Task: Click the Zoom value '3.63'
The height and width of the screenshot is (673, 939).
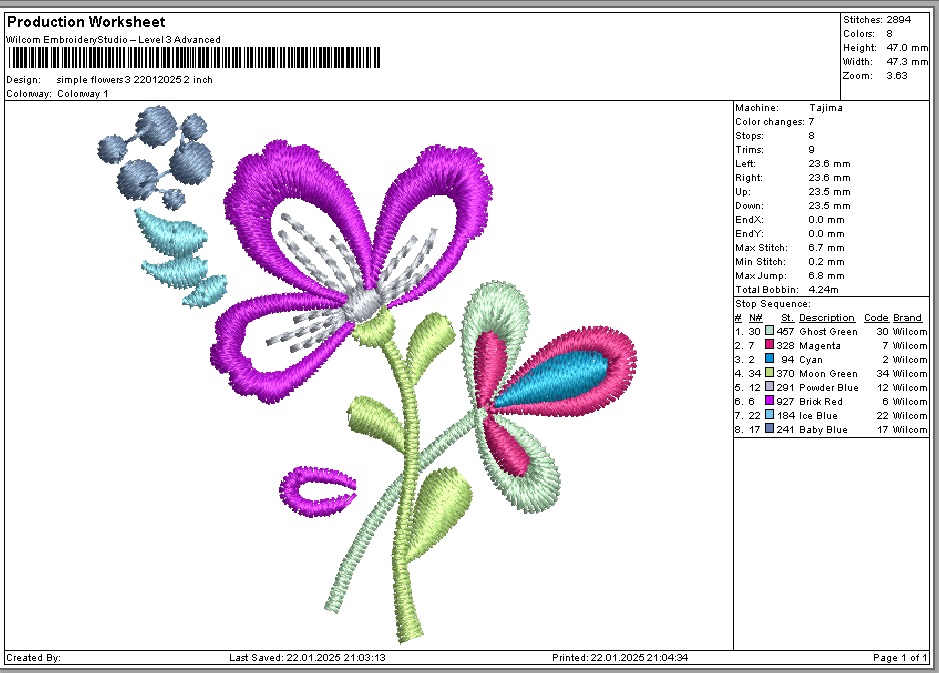Action: pos(897,75)
